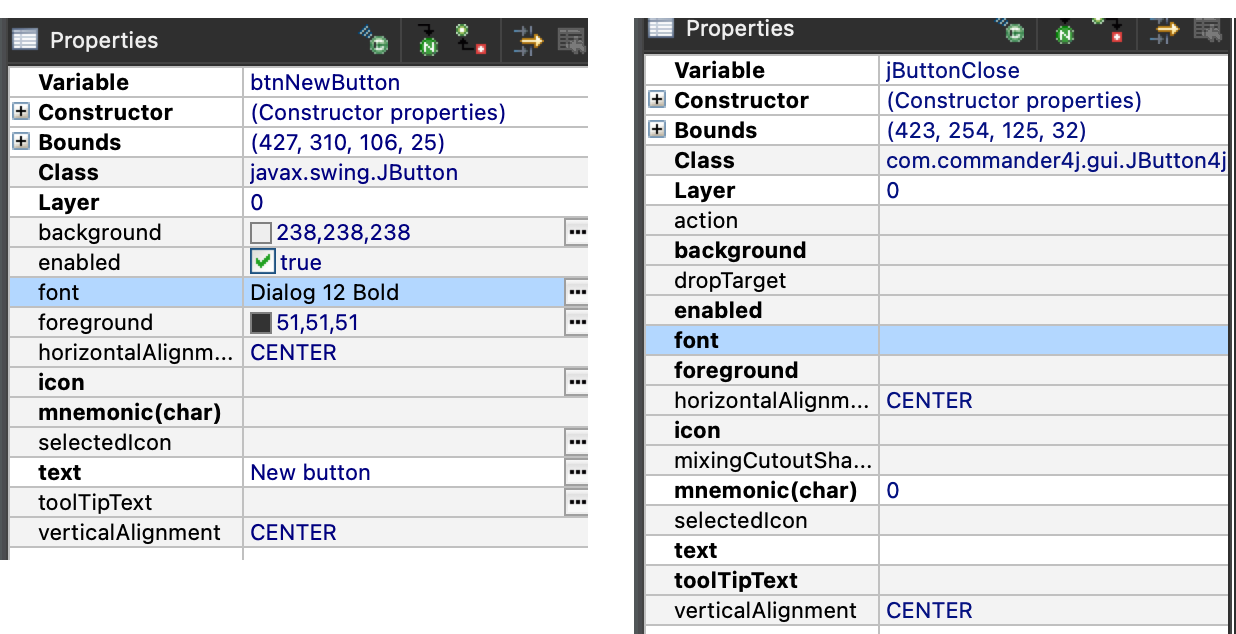Select the icon row in jButtonClose panel
The width and height of the screenshot is (1236, 634).
pos(936,430)
